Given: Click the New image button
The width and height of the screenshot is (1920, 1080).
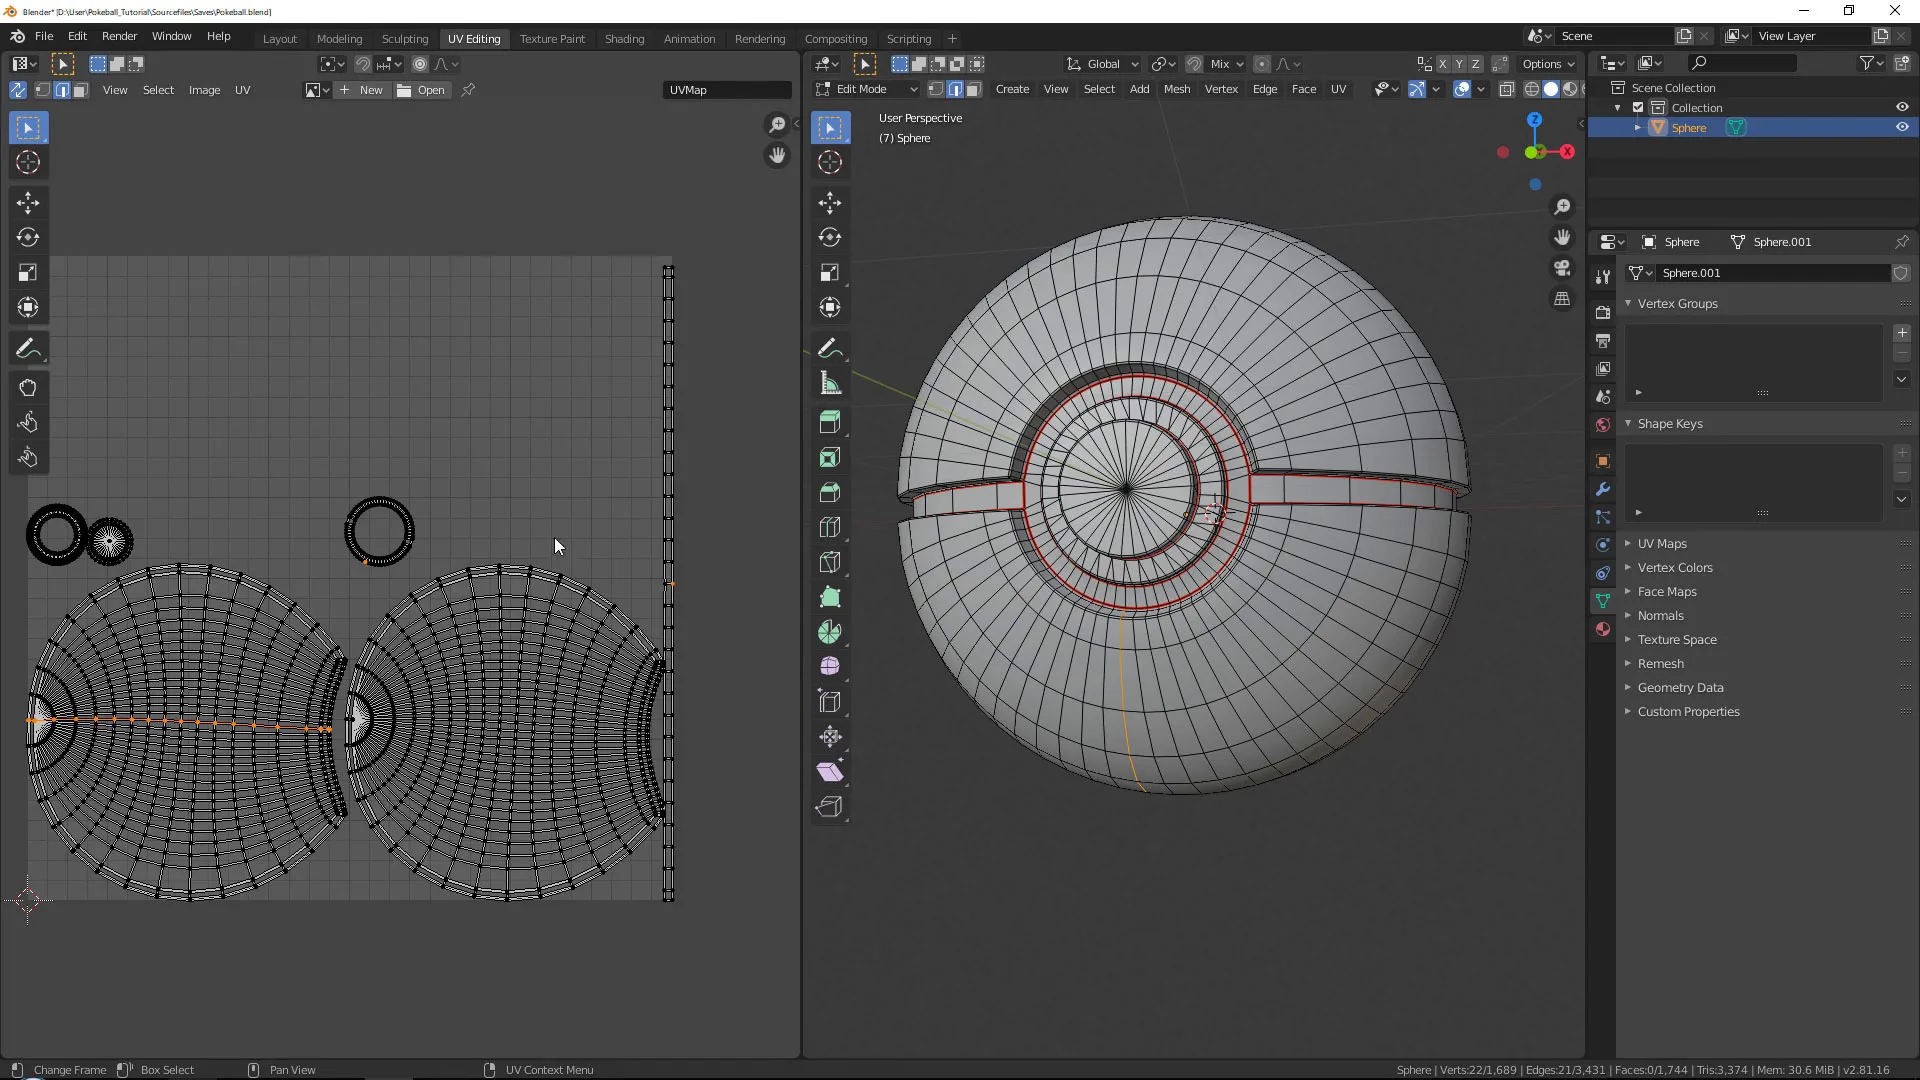Looking at the screenshot, I should 362,90.
